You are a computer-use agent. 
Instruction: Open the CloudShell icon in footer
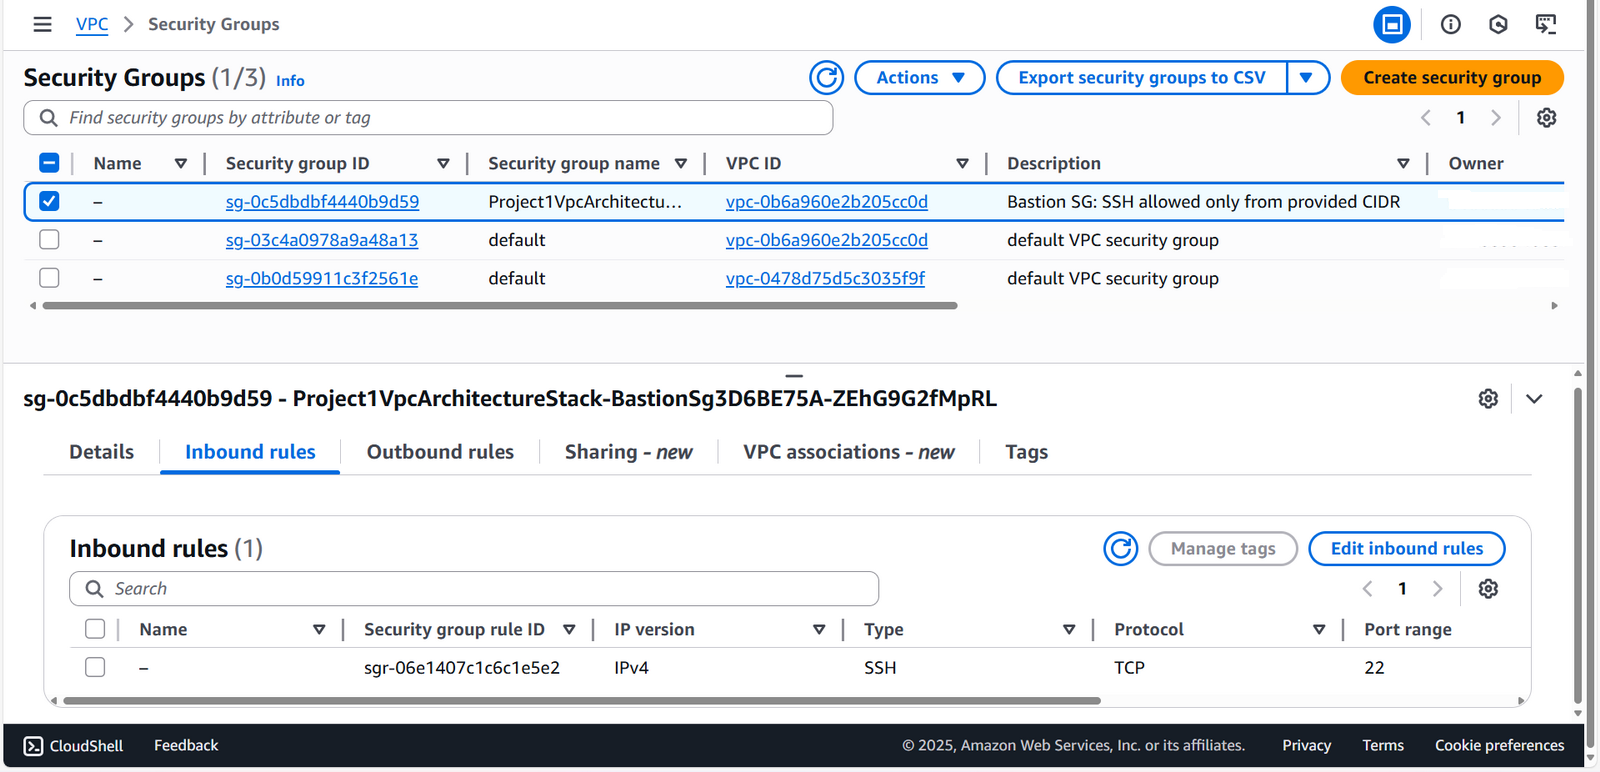click(34, 746)
